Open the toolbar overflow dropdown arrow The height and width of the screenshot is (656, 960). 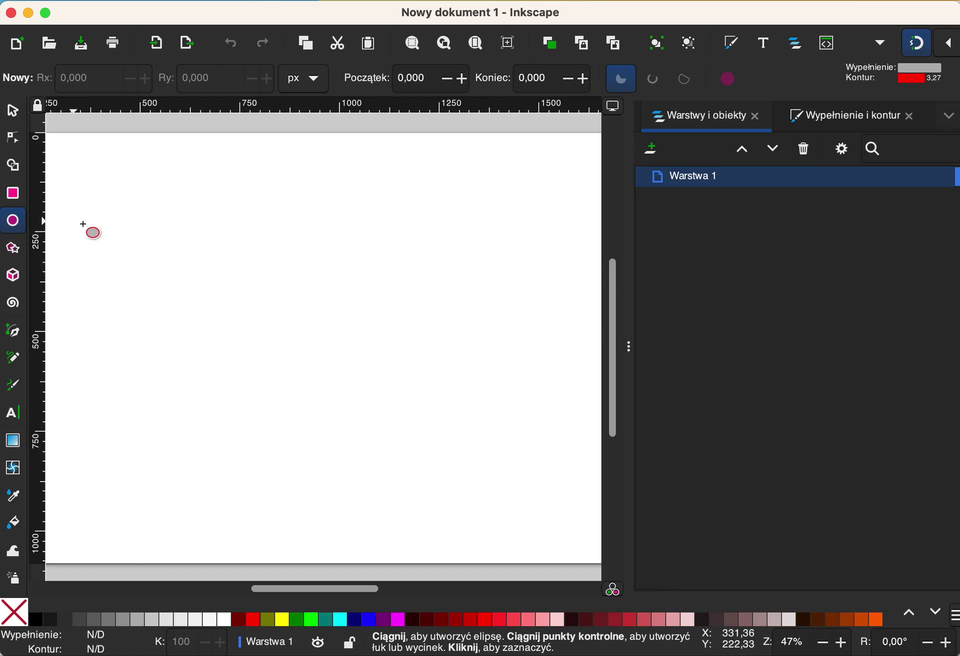pos(880,43)
